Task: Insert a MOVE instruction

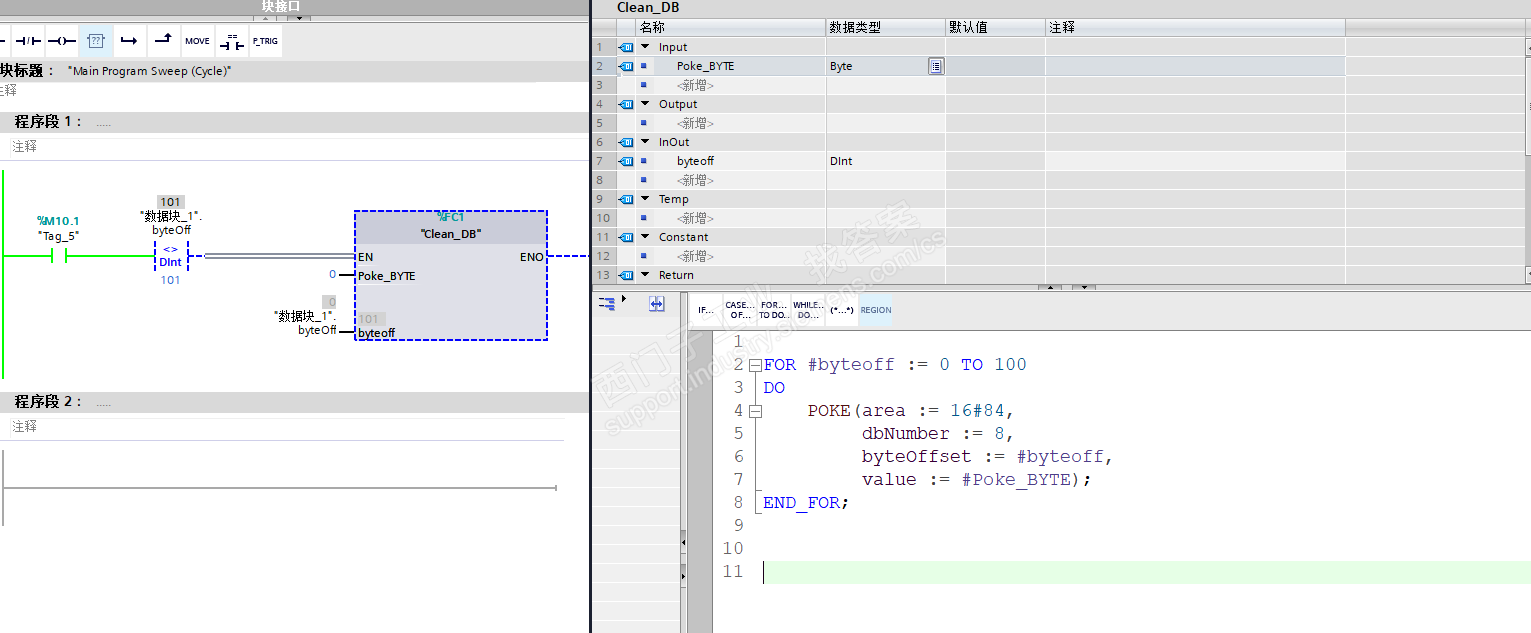Action: (197, 41)
